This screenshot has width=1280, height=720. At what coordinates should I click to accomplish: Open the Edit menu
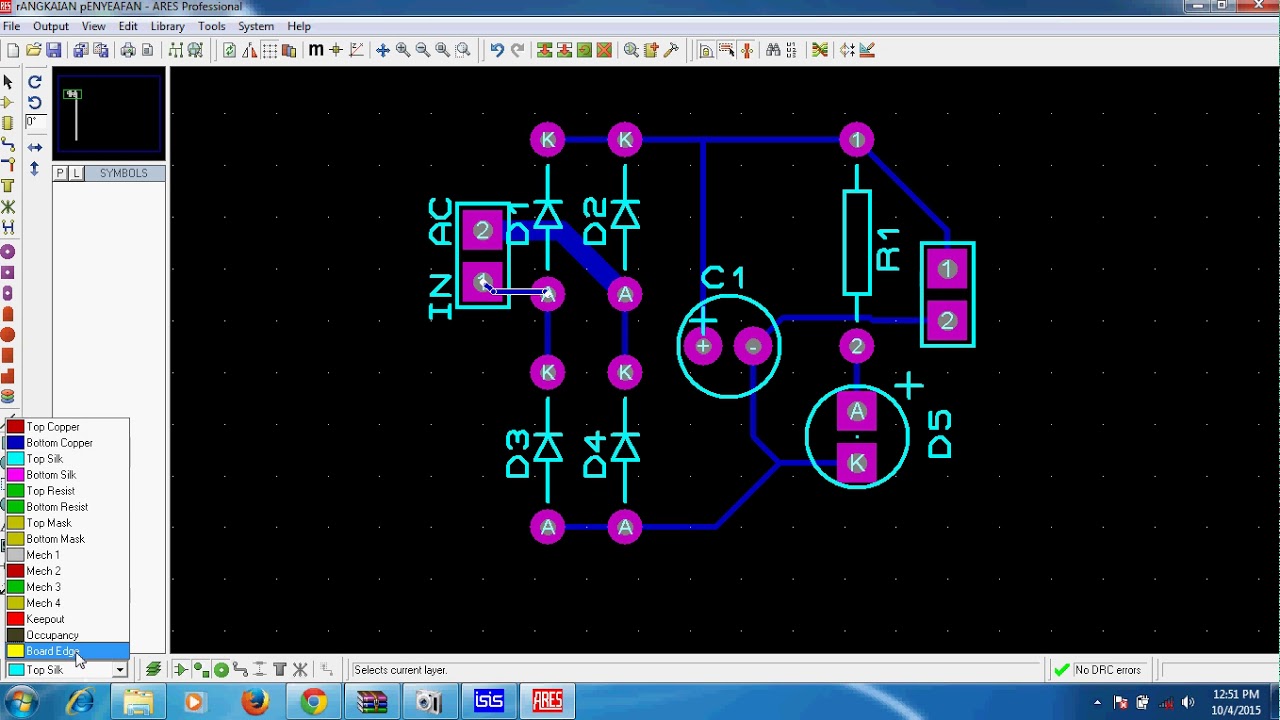click(128, 26)
